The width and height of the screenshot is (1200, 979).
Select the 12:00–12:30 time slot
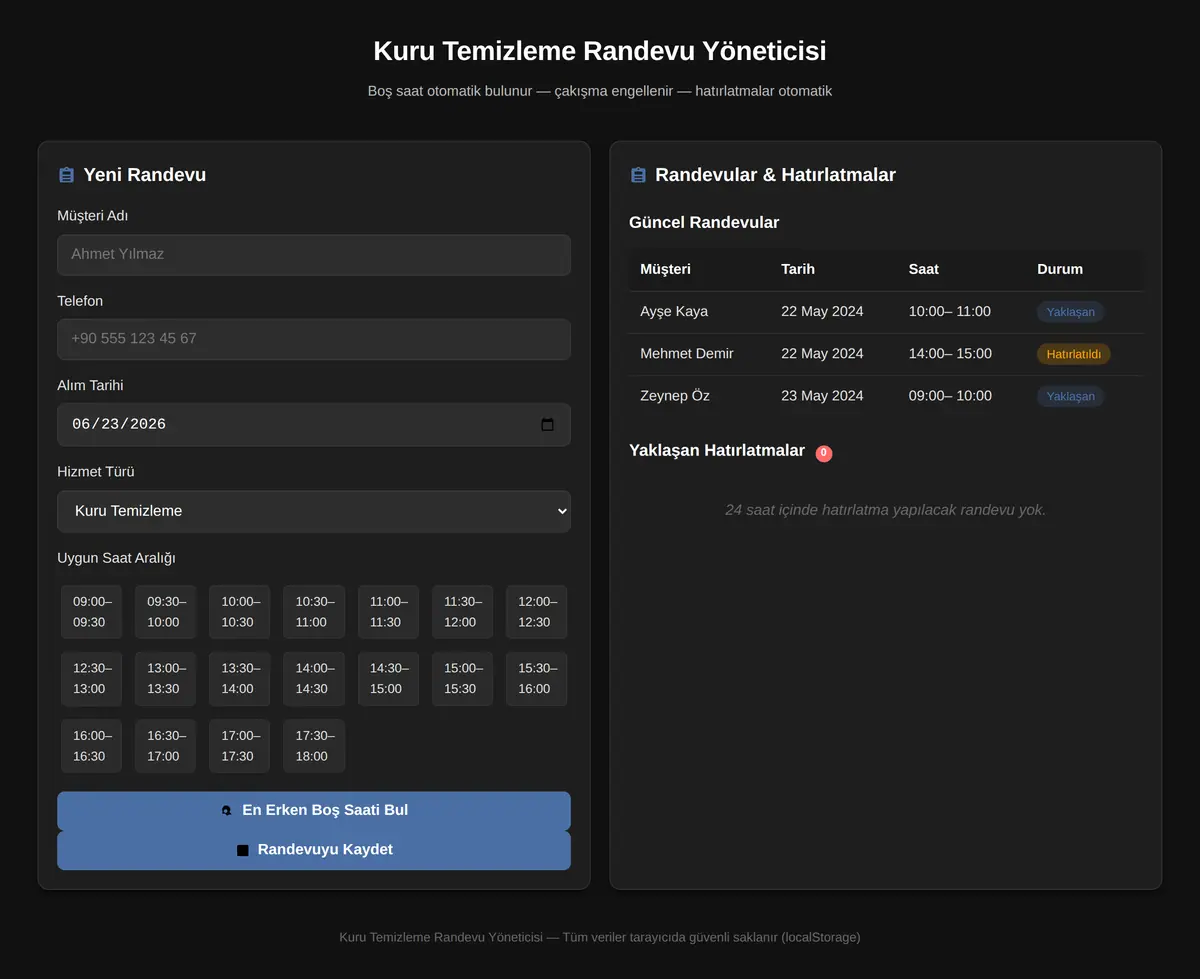[x=536, y=612]
